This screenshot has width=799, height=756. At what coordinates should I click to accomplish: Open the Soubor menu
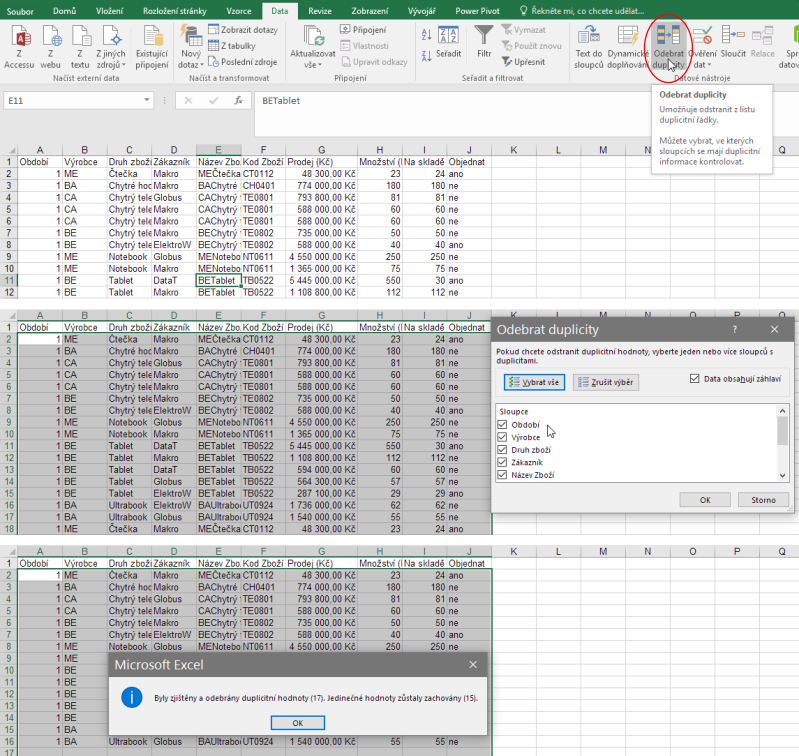pos(20,11)
